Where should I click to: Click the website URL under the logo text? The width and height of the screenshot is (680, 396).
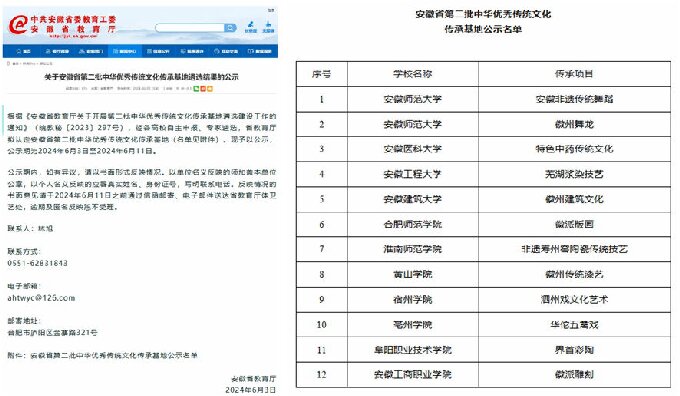tap(73, 36)
